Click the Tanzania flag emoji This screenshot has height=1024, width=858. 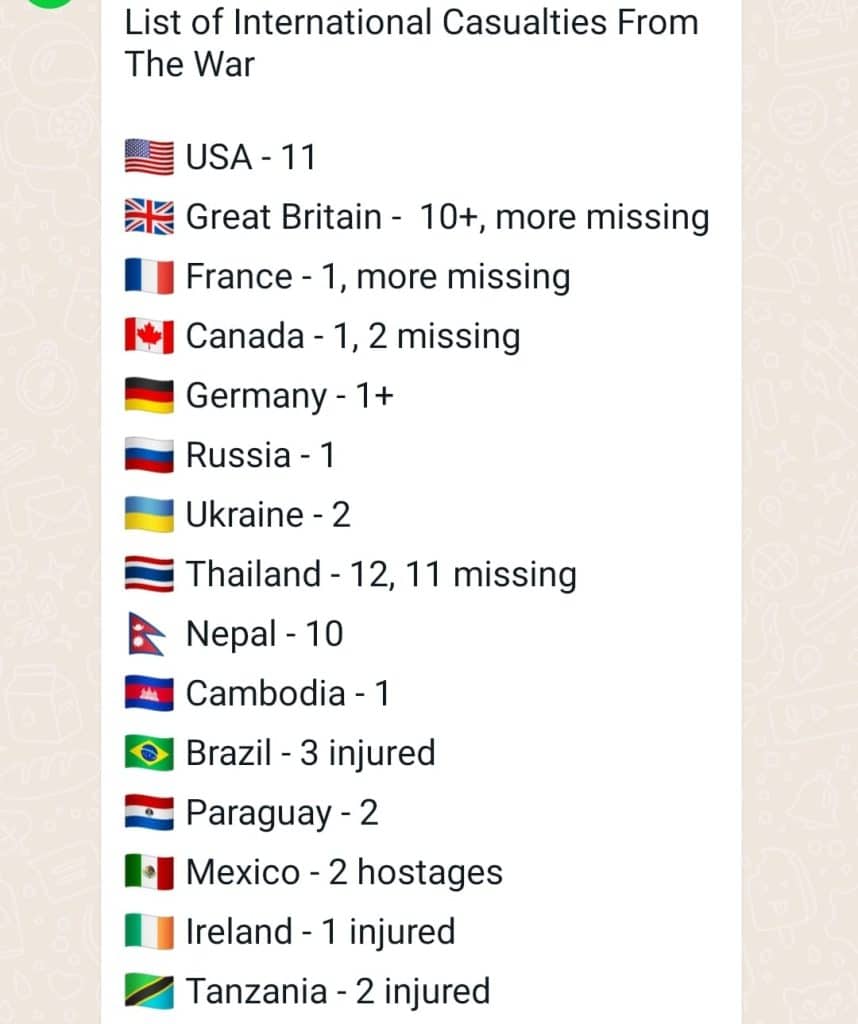pyautogui.click(x=150, y=991)
